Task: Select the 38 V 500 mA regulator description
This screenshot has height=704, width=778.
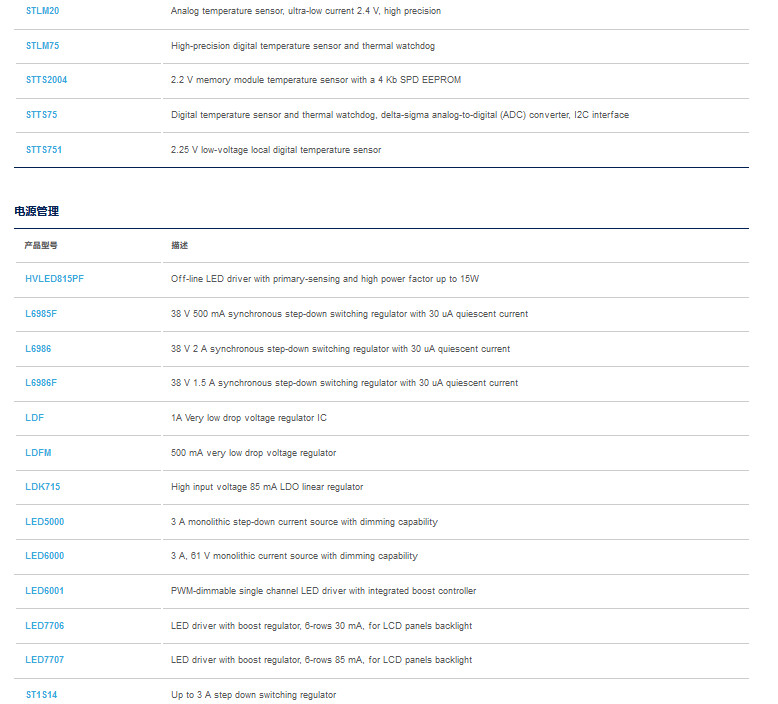Action: click(x=349, y=314)
